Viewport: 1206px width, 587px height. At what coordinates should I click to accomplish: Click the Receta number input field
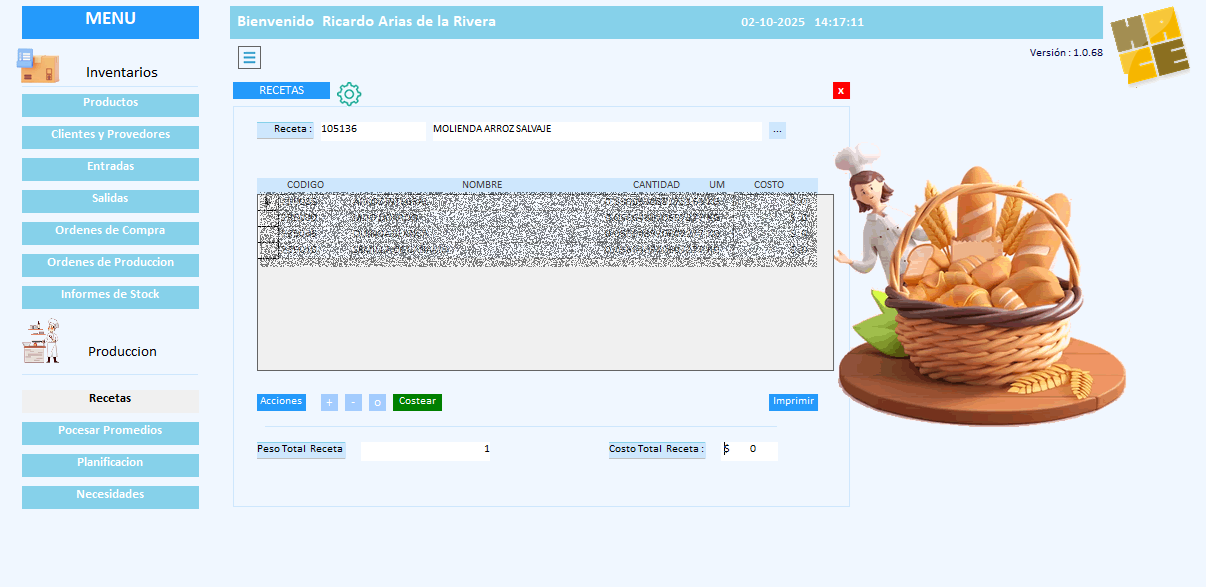pos(372,130)
